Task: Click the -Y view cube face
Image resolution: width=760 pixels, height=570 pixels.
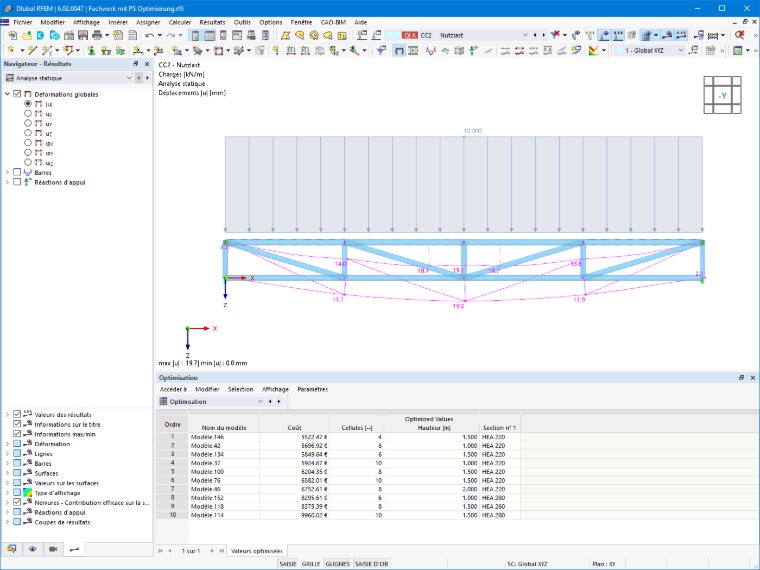Action: (723, 95)
